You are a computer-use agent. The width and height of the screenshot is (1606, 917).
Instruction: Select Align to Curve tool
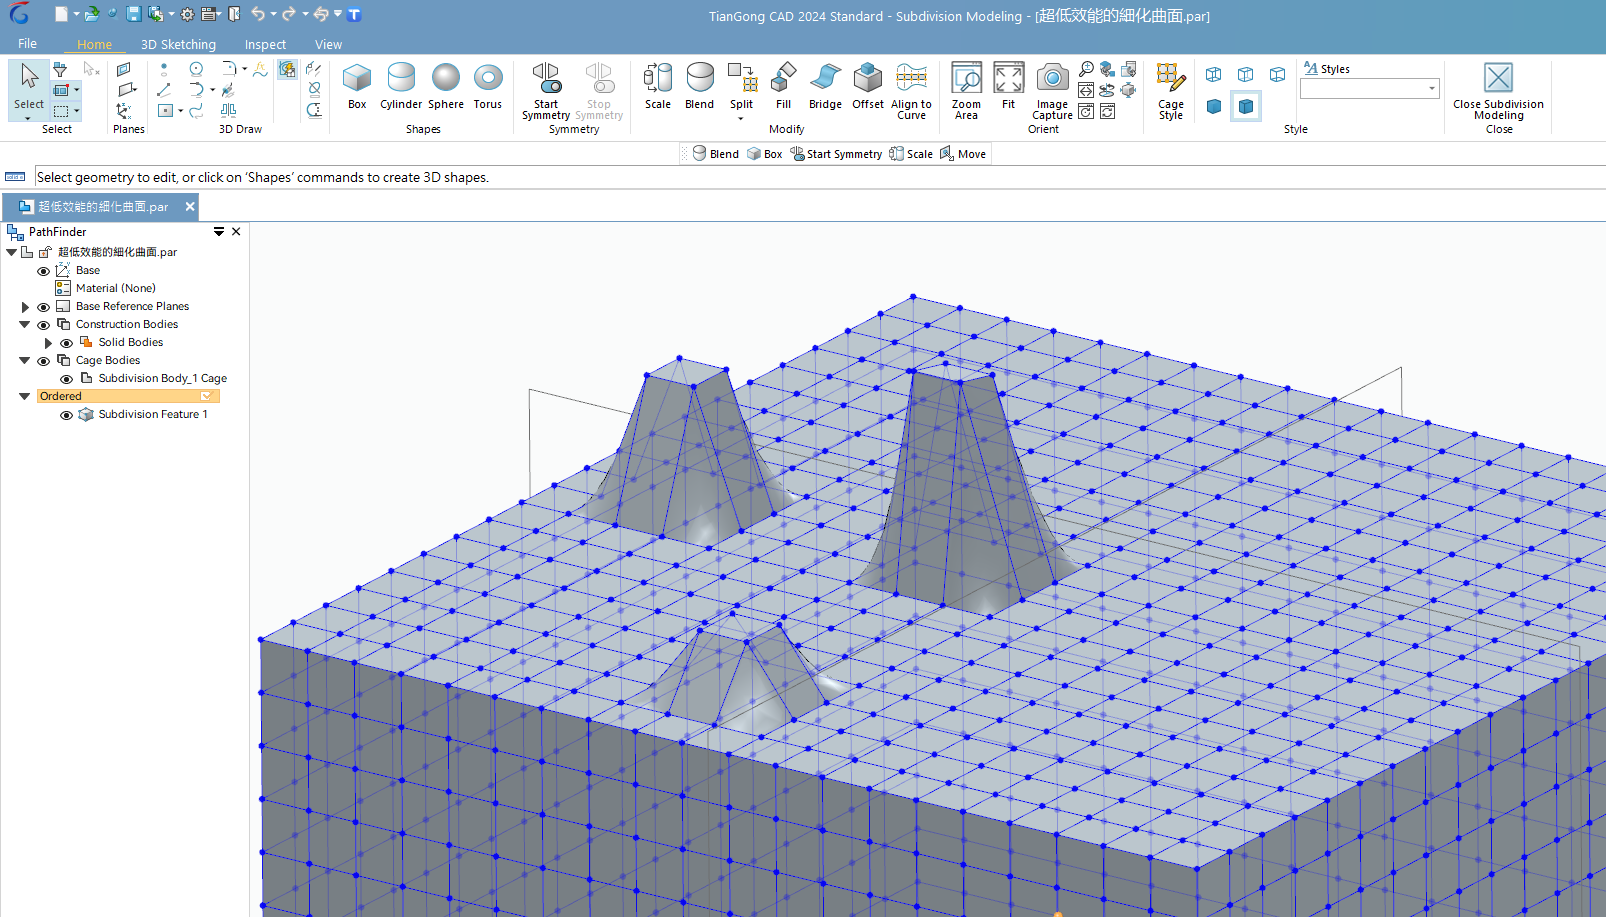[x=911, y=91]
